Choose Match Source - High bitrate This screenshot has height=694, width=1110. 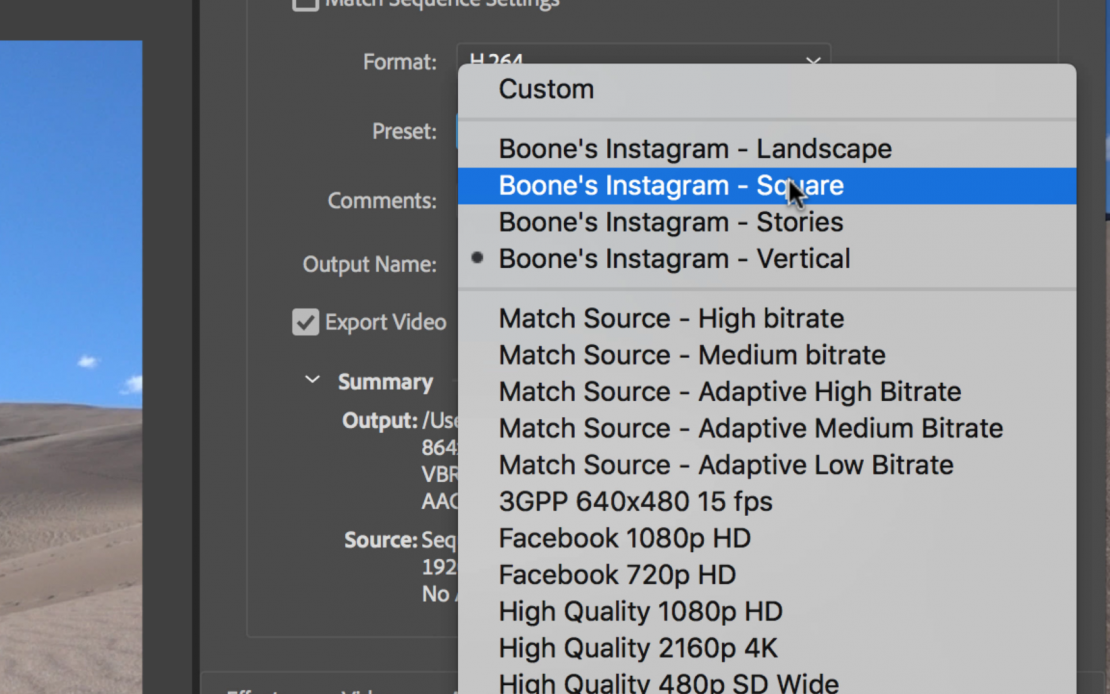coord(671,319)
